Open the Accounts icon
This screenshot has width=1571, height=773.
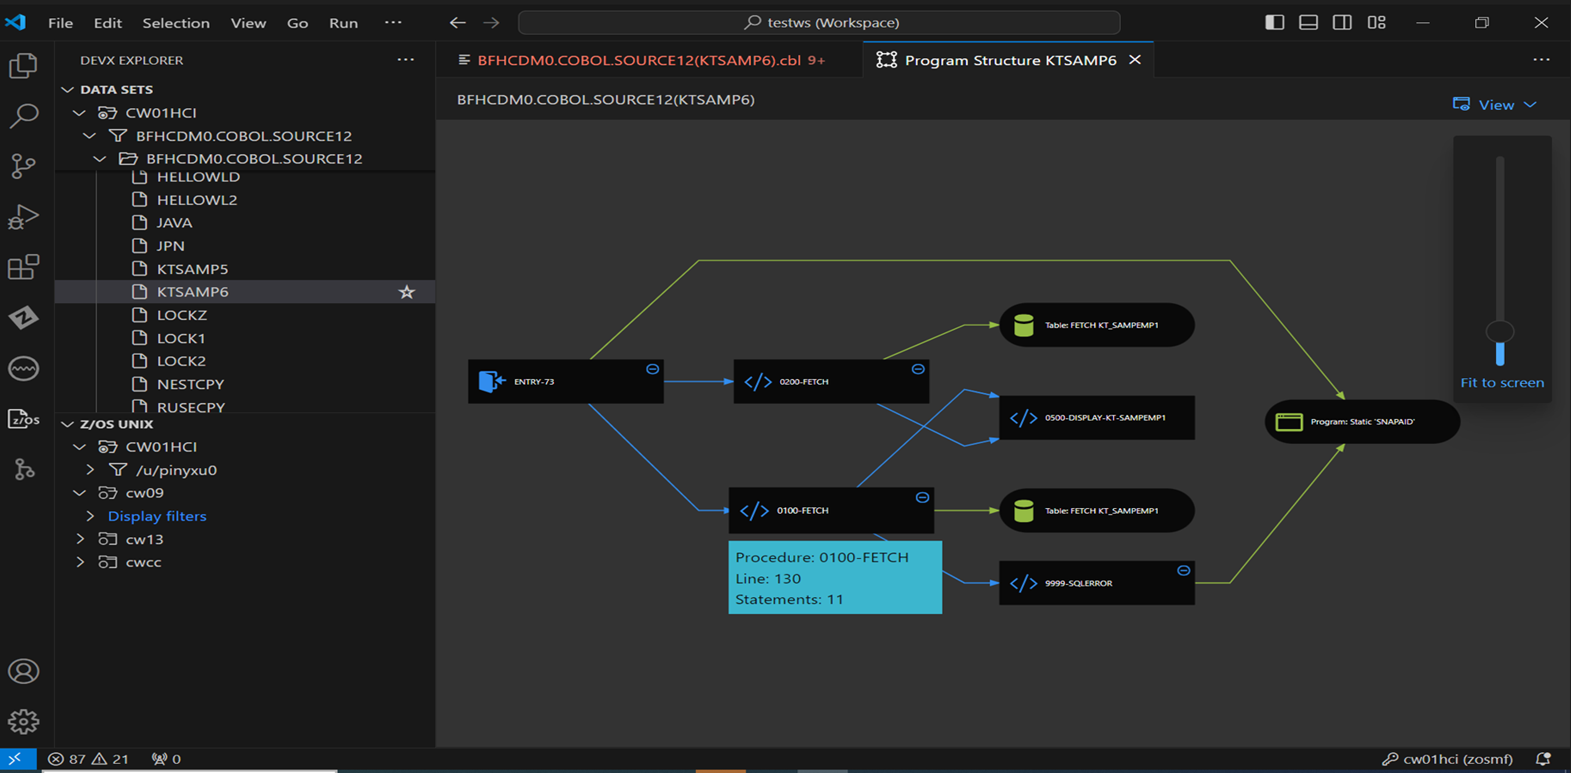click(23, 671)
